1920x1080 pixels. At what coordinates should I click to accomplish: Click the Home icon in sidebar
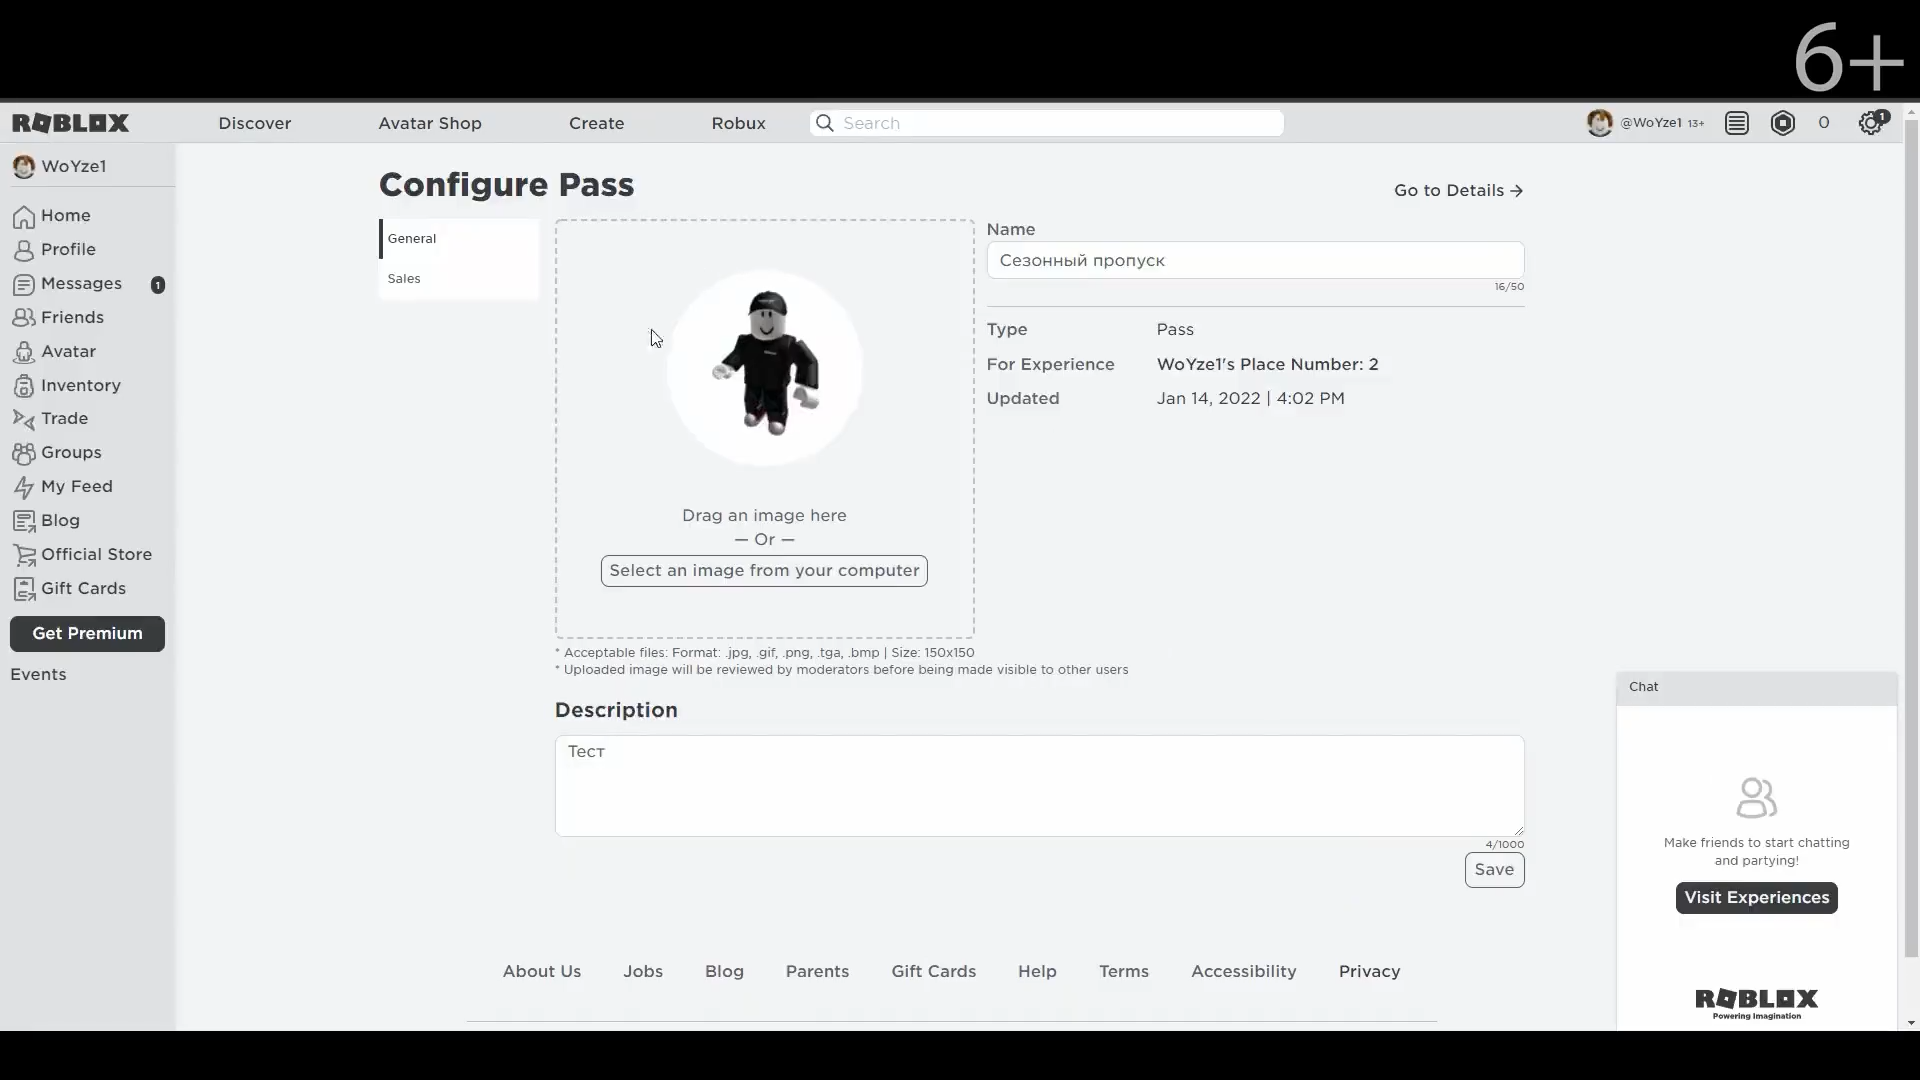24,217
